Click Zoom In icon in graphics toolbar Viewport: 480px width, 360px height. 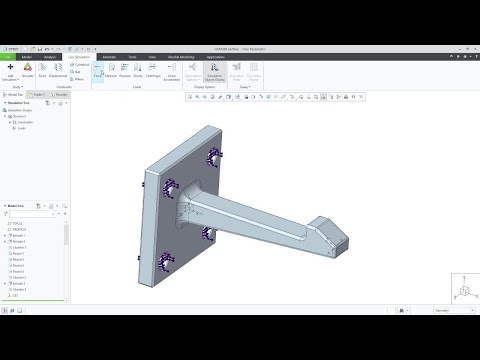click(197, 97)
